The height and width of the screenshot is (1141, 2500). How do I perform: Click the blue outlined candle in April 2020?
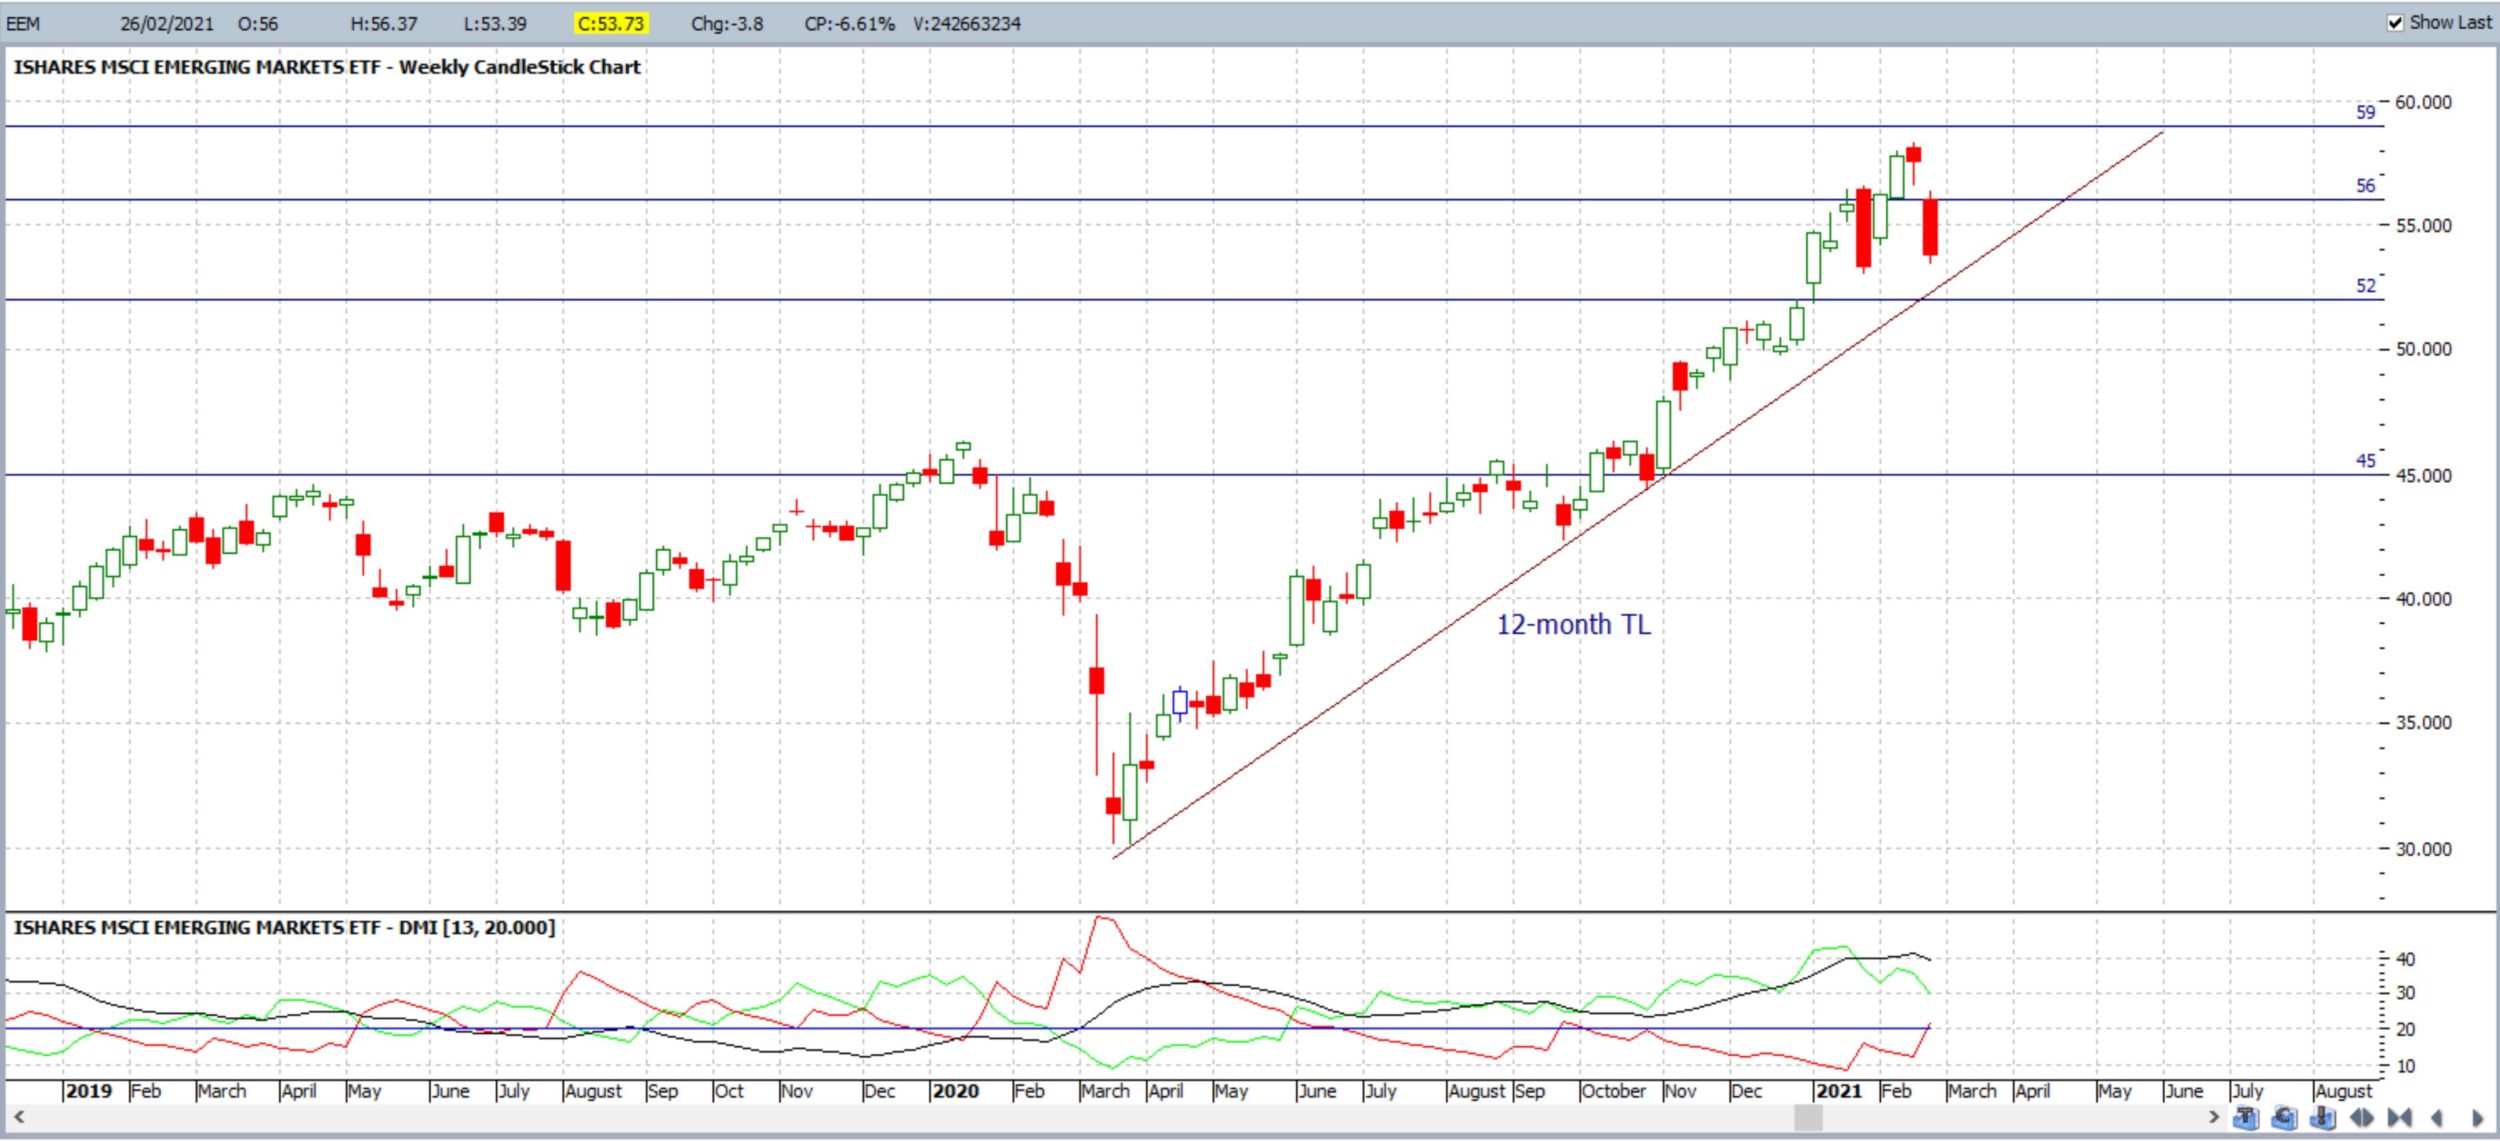(1180, 703)
